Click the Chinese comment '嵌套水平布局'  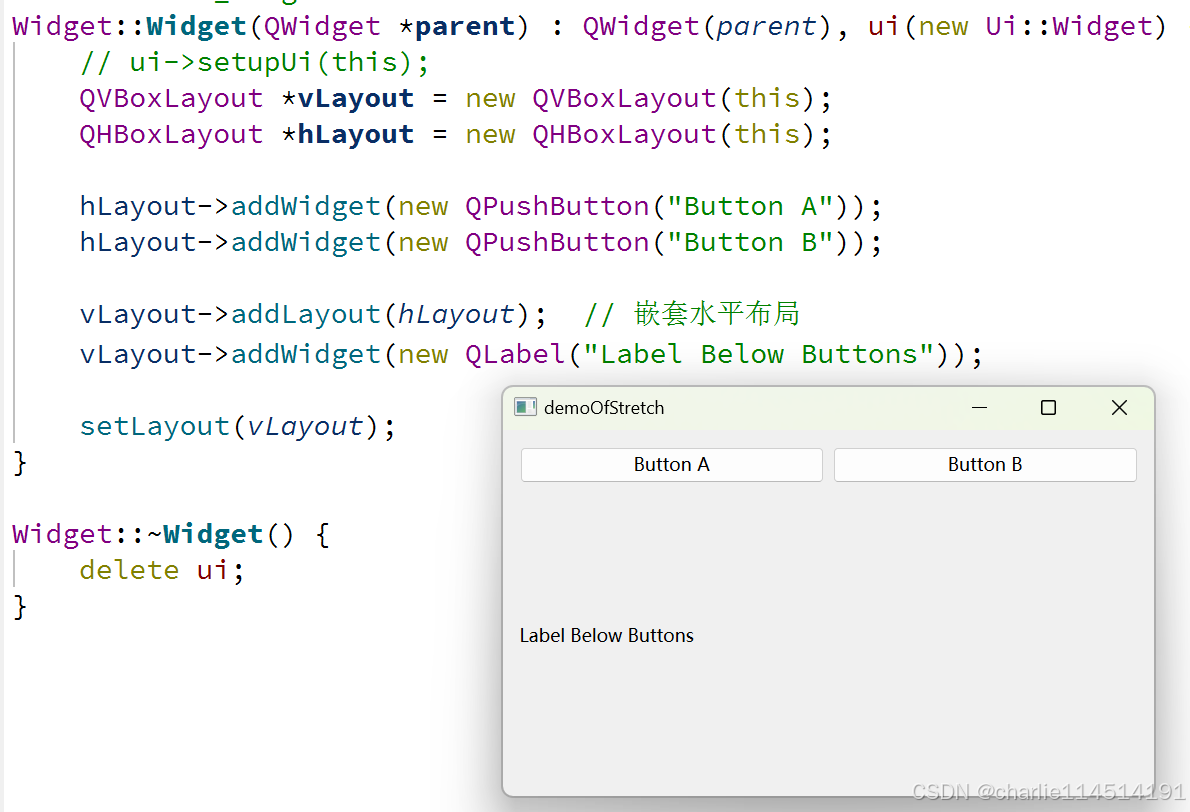(x=716, y=313)
